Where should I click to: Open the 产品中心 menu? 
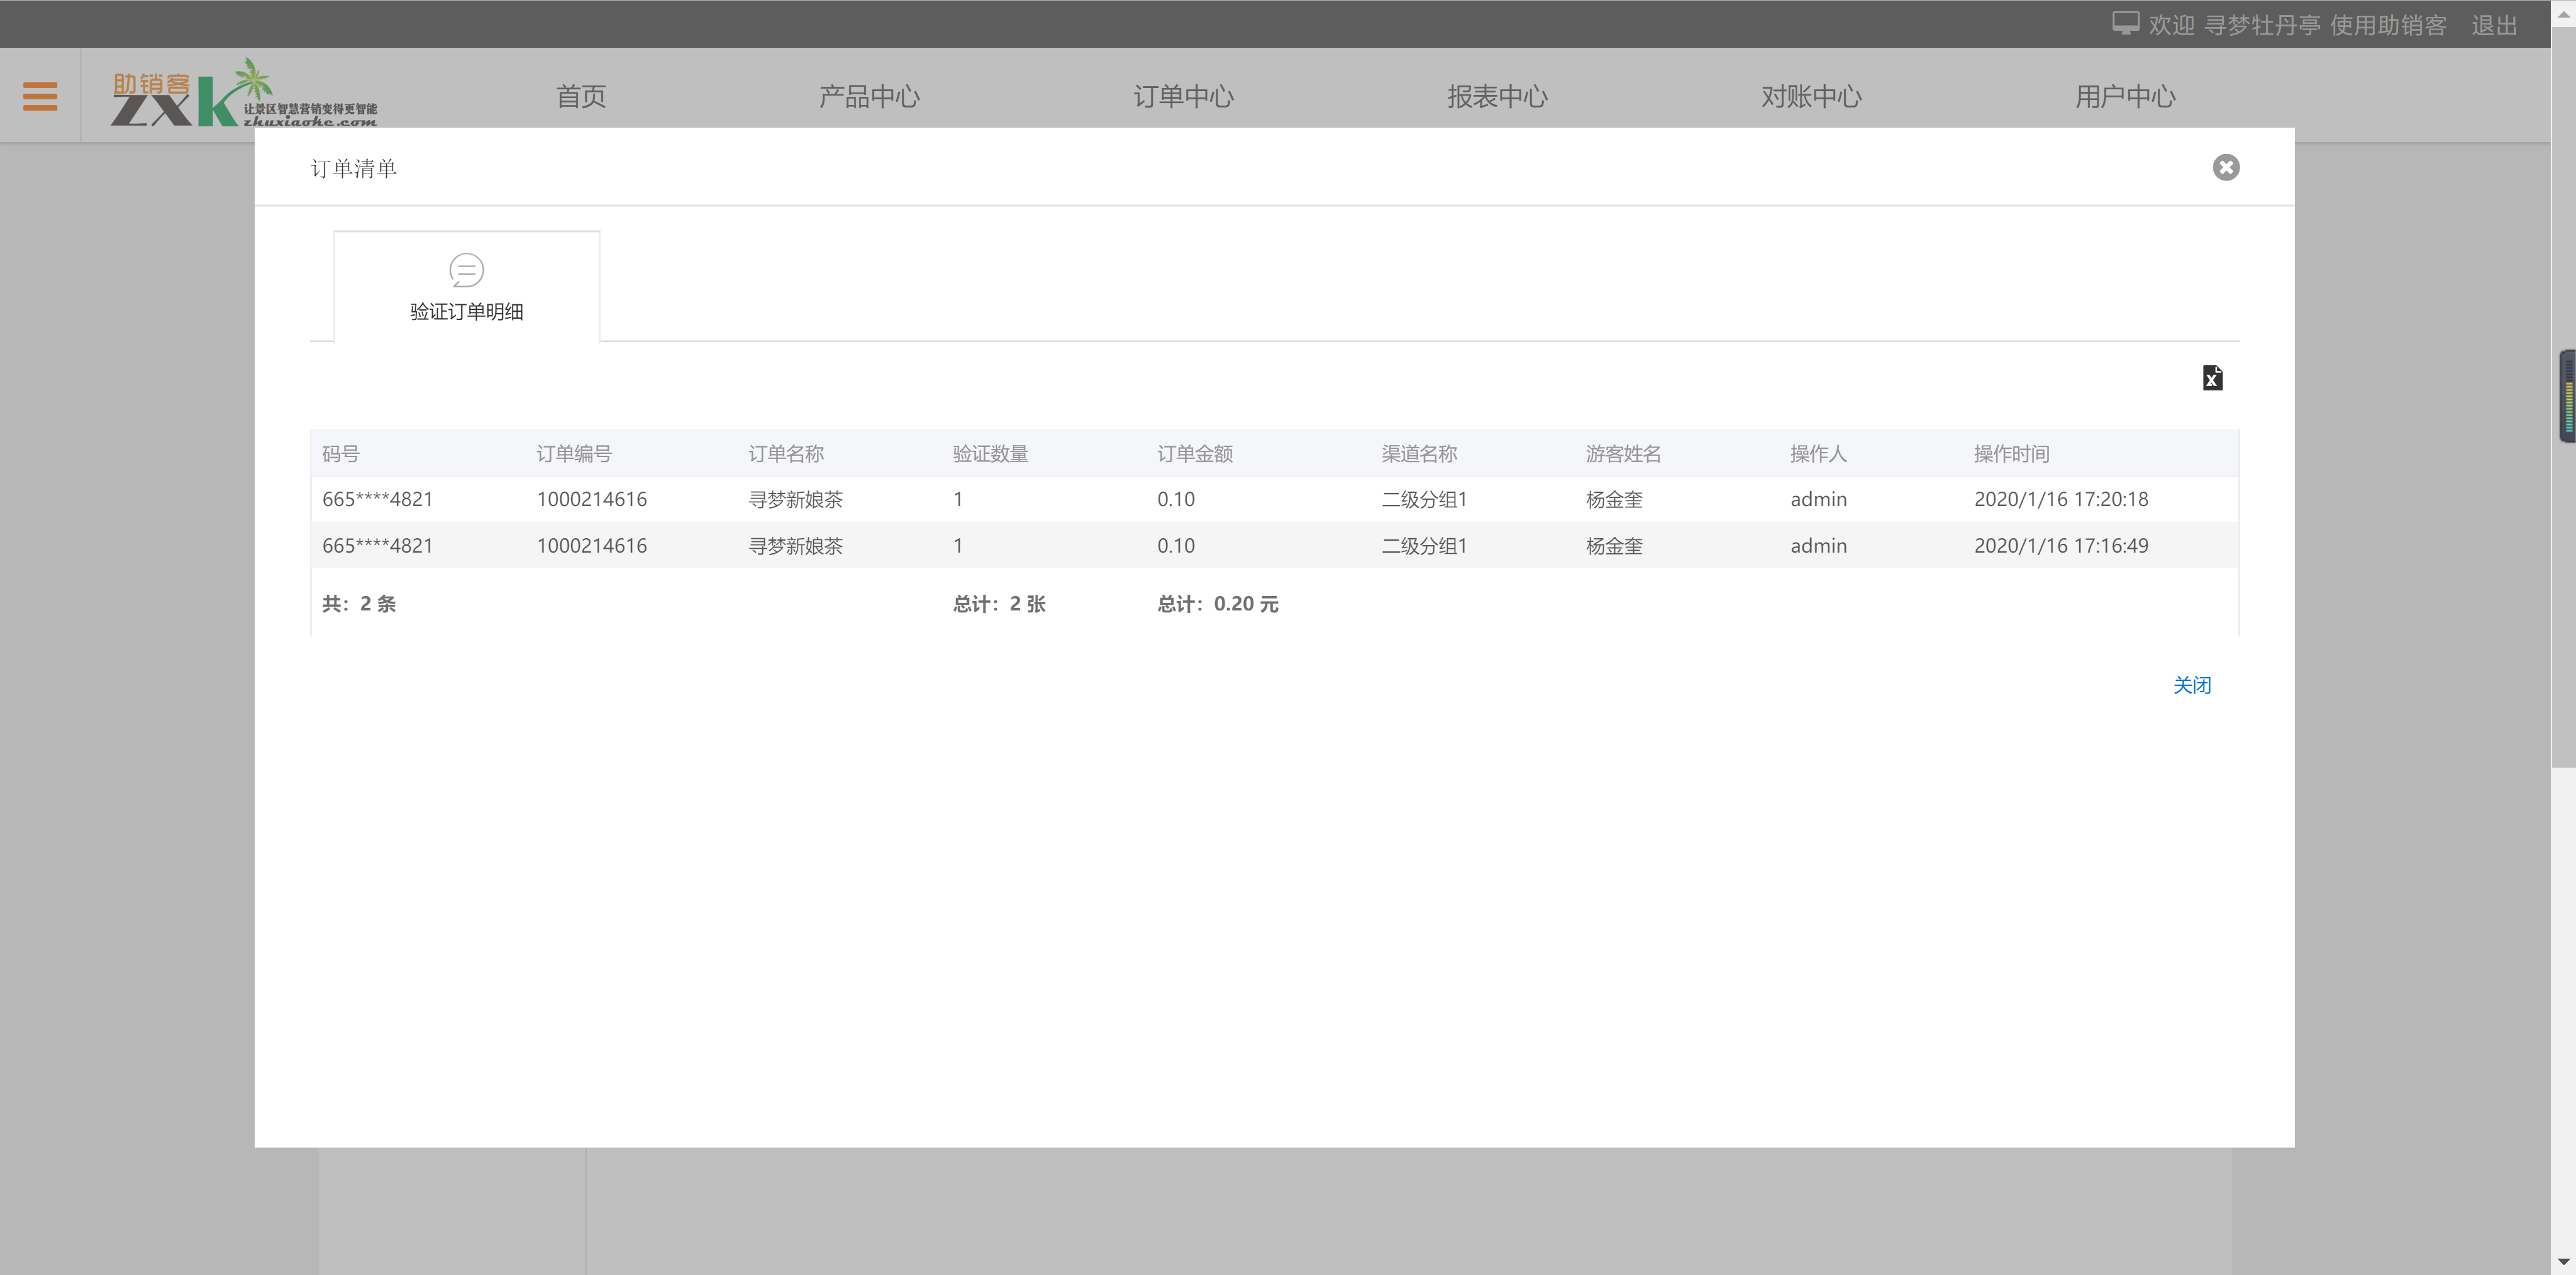pos(868,96)
